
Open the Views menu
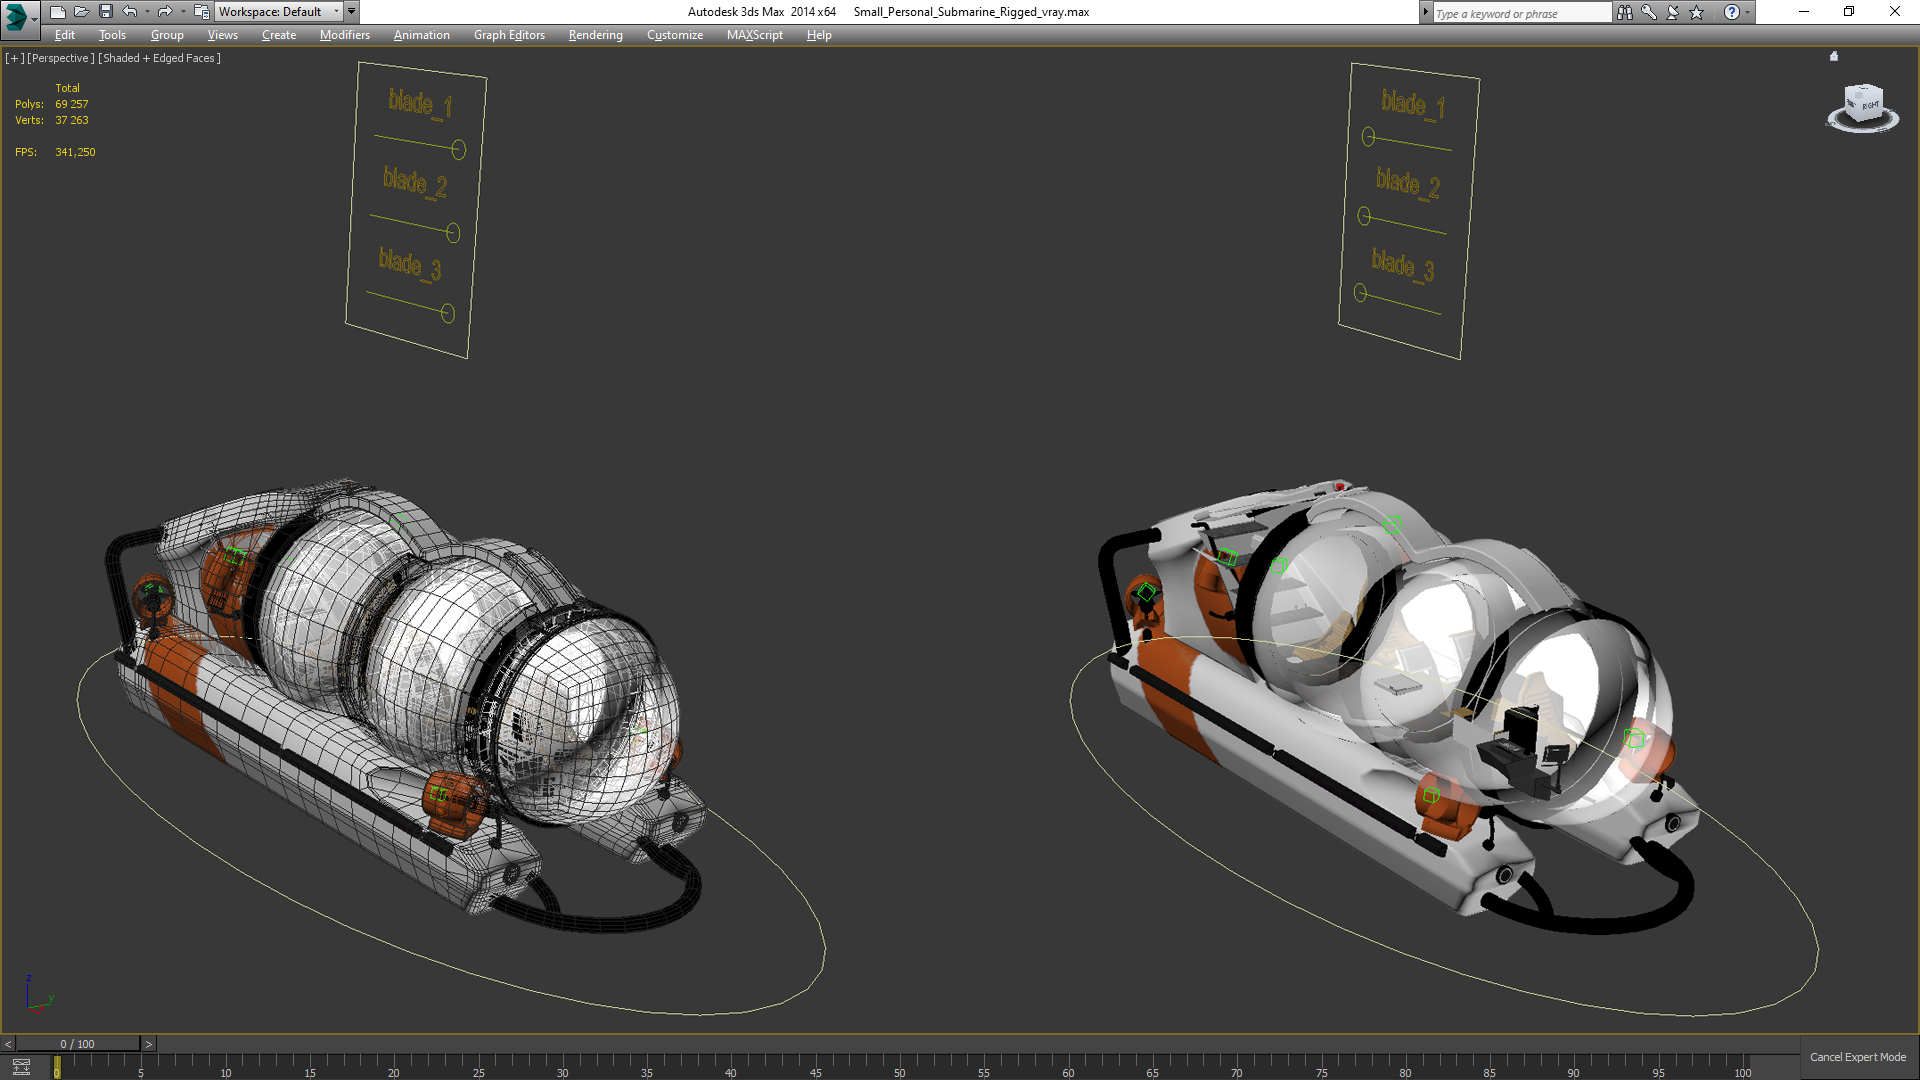tap(222, 35)
